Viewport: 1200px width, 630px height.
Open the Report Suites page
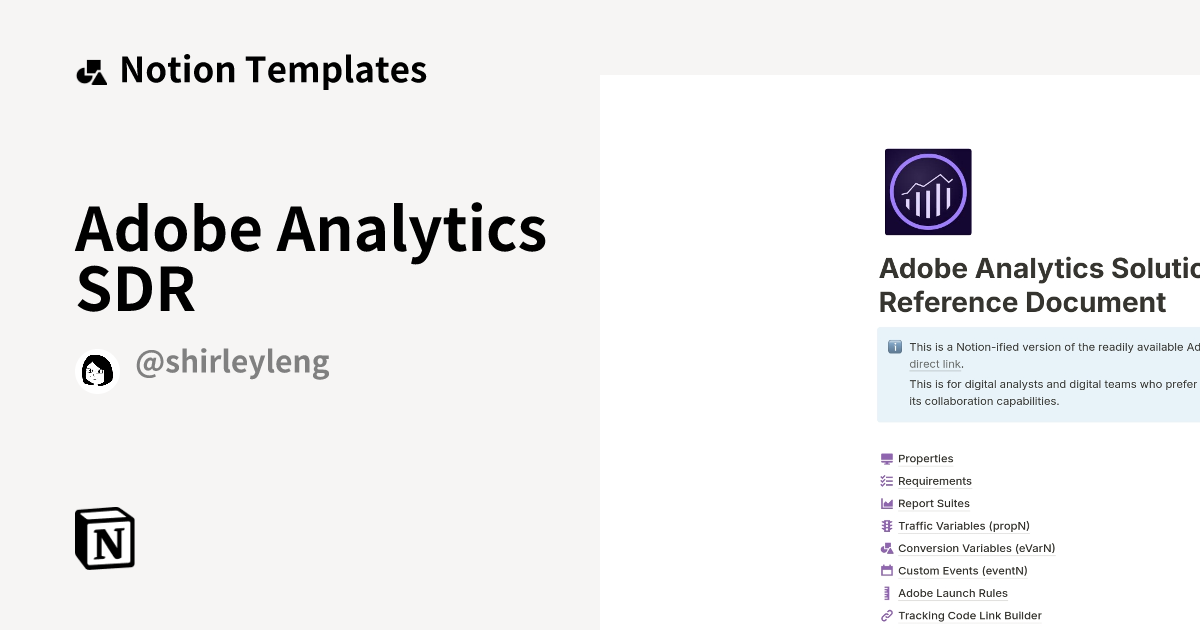[x=933, y=503]
